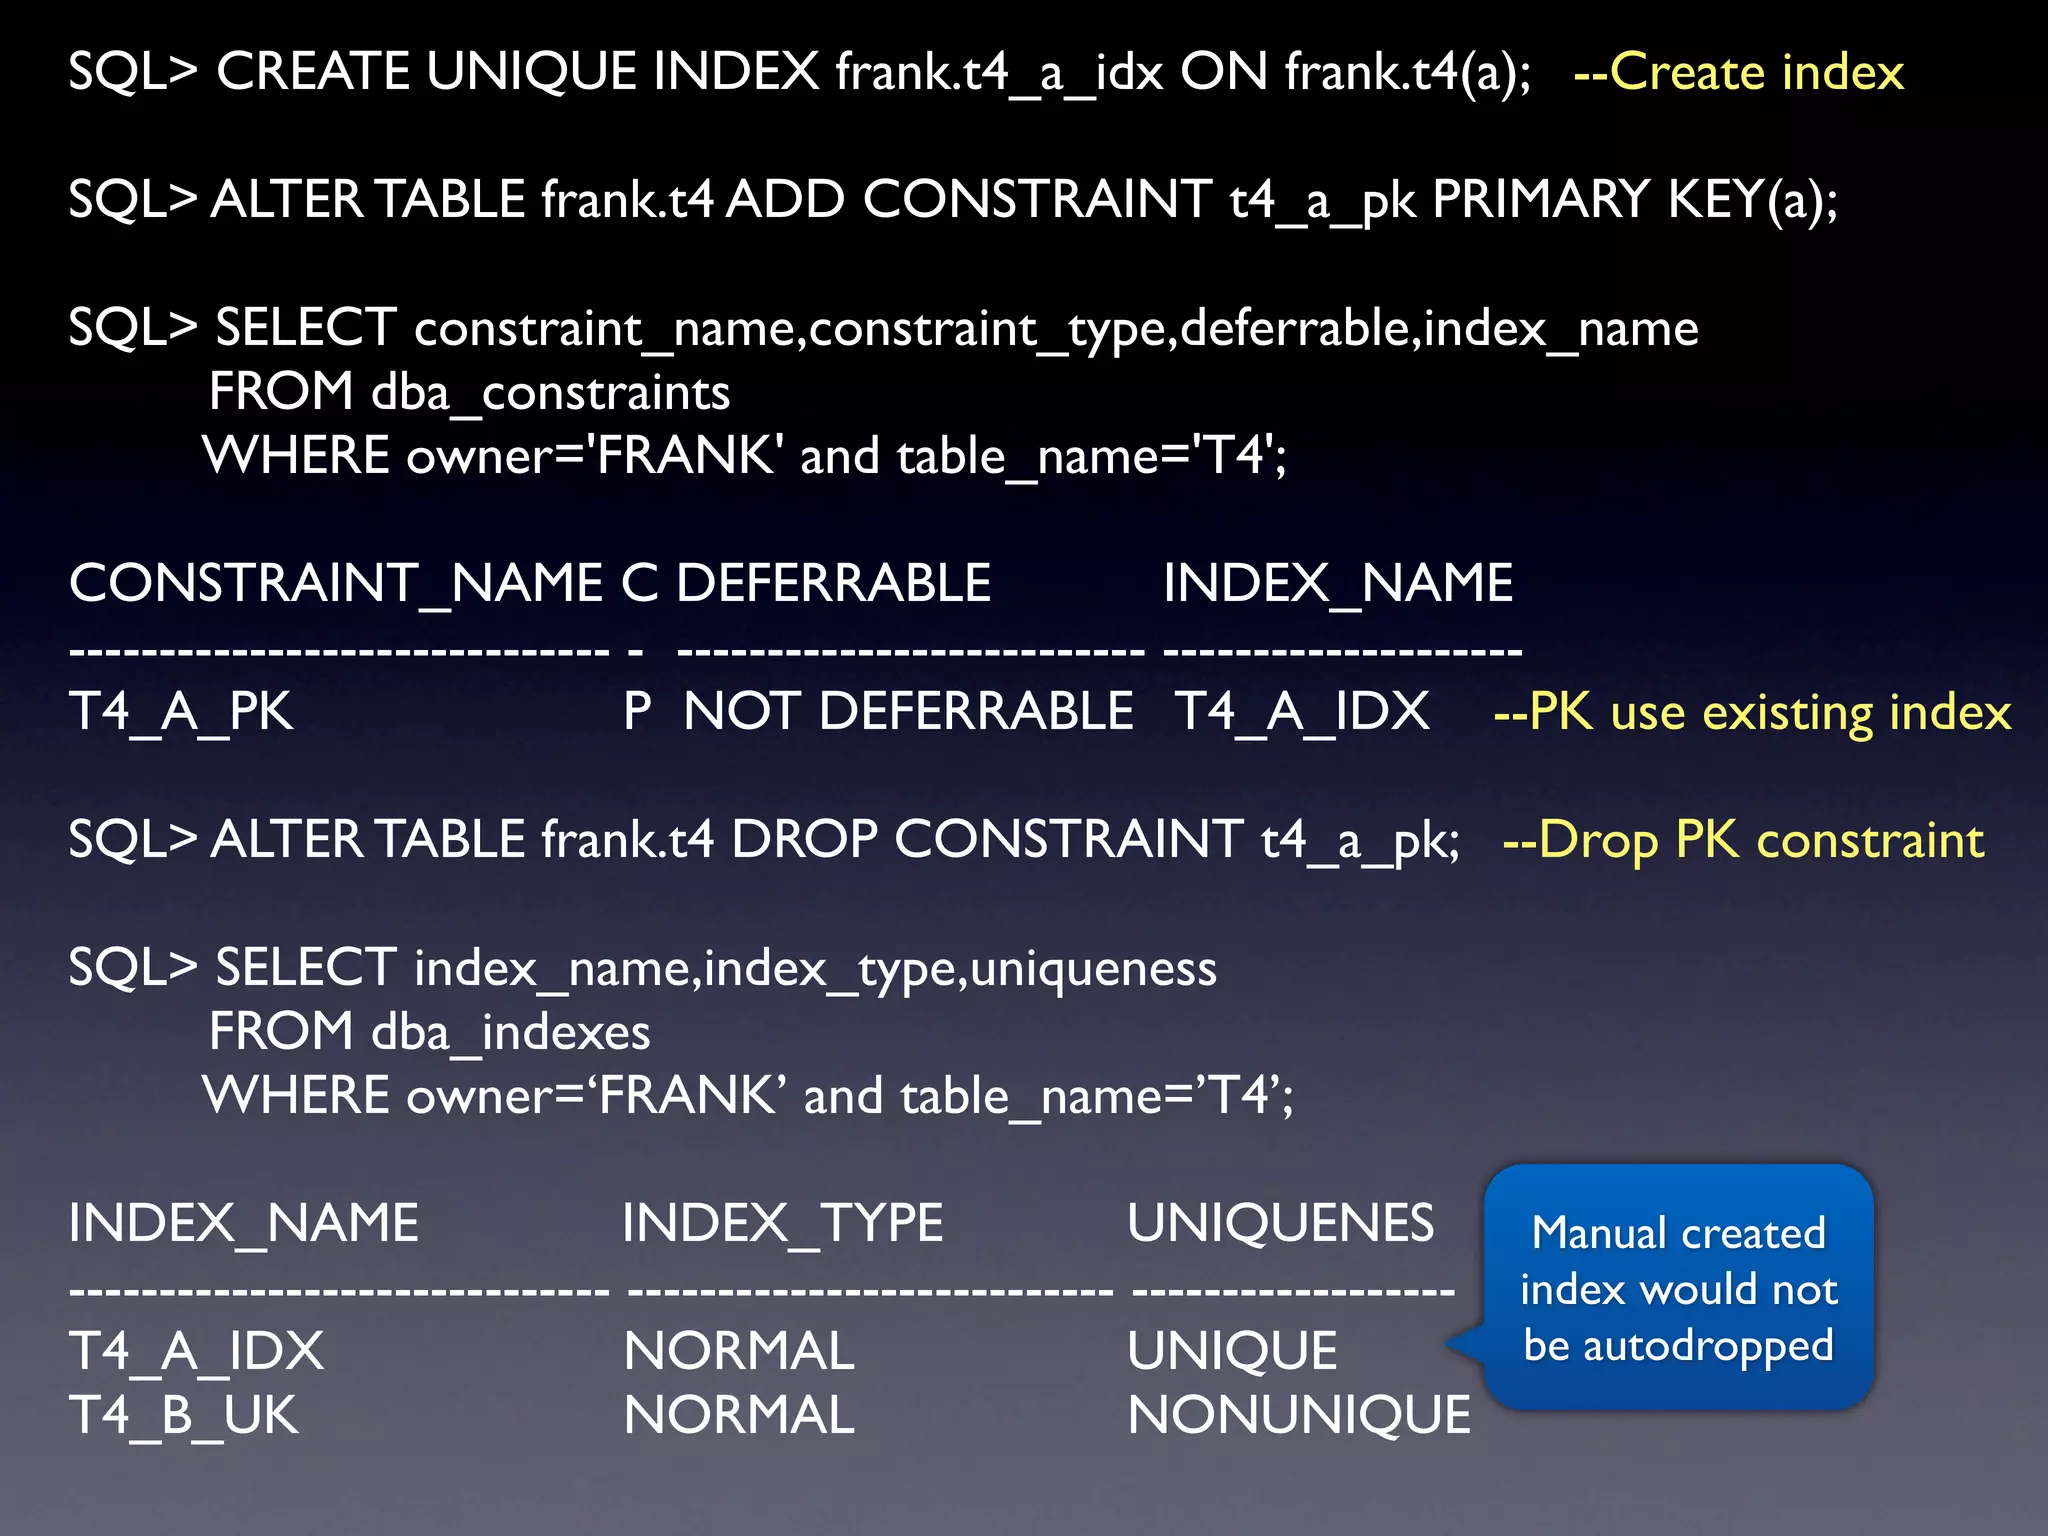
Task: Click the T4_A_PK constraint name value
Action: [181, 713]
